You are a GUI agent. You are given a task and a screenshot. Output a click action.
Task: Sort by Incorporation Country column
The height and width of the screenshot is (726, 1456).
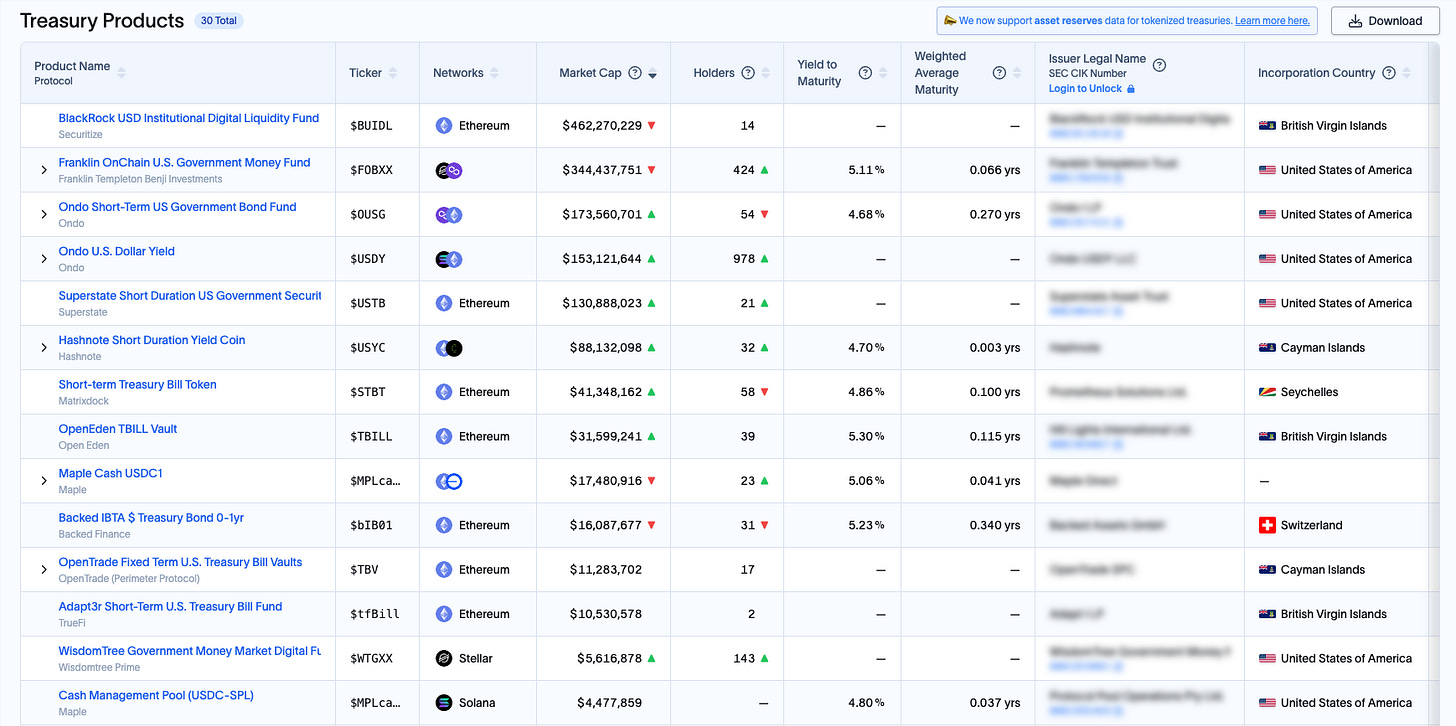click(x=1407, y=73)
